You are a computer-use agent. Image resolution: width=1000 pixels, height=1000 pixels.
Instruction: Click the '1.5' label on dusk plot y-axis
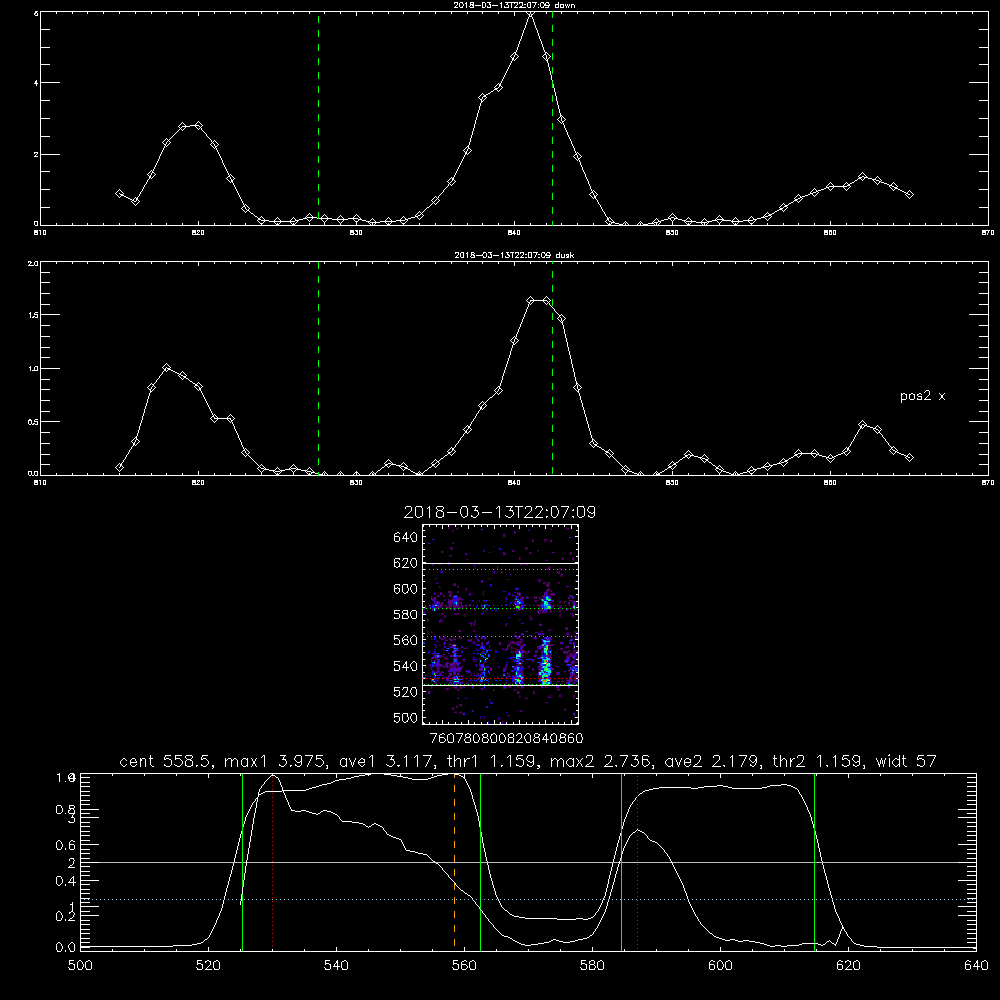[33, 315]
